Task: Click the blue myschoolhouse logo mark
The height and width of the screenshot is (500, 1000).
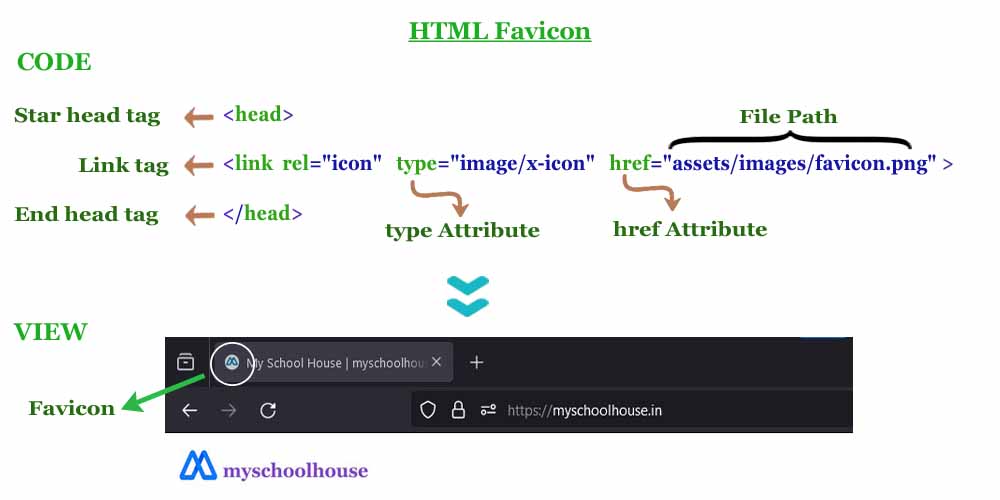Action: [198, 466]
